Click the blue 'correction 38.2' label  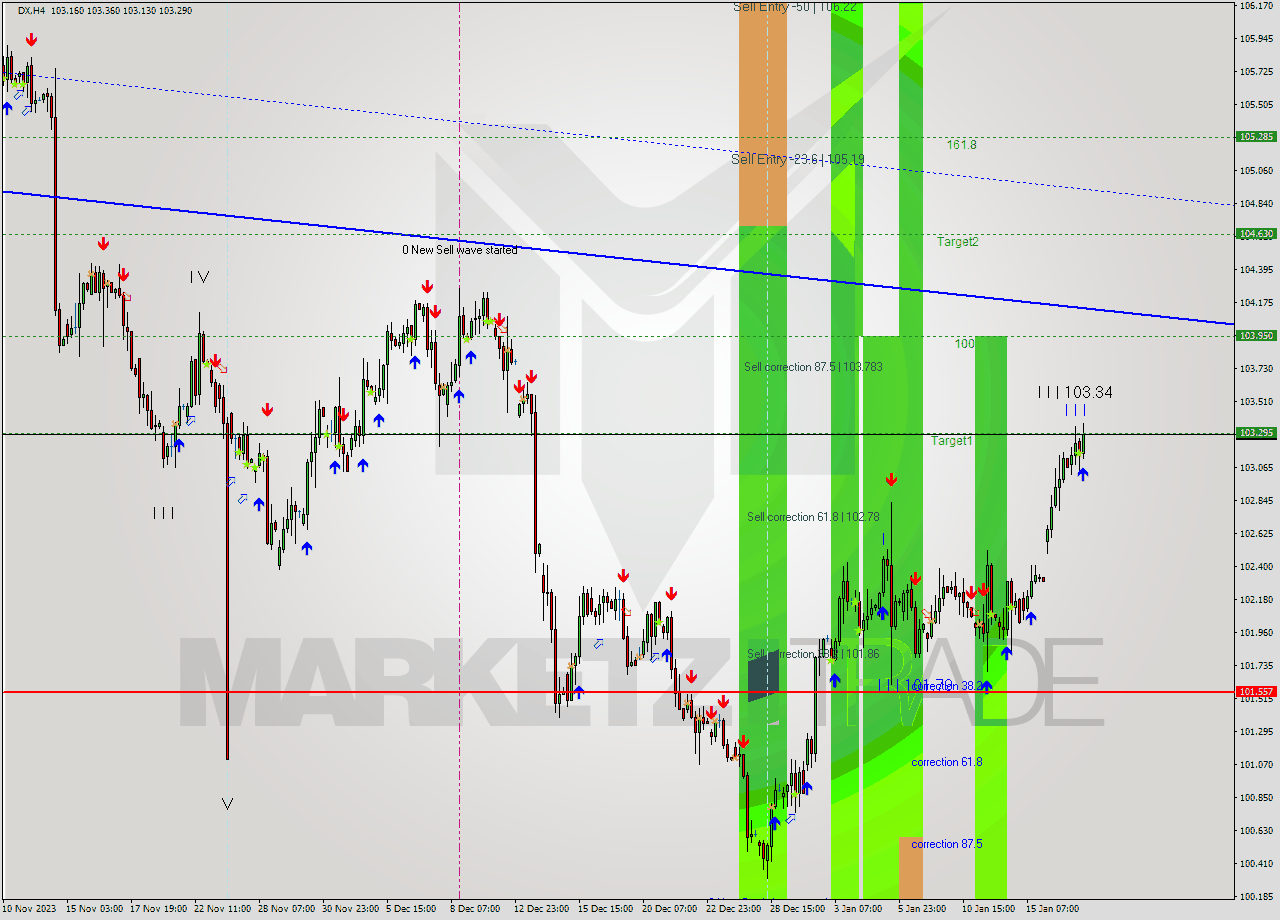pyautogui.click(x=946, y=687)
